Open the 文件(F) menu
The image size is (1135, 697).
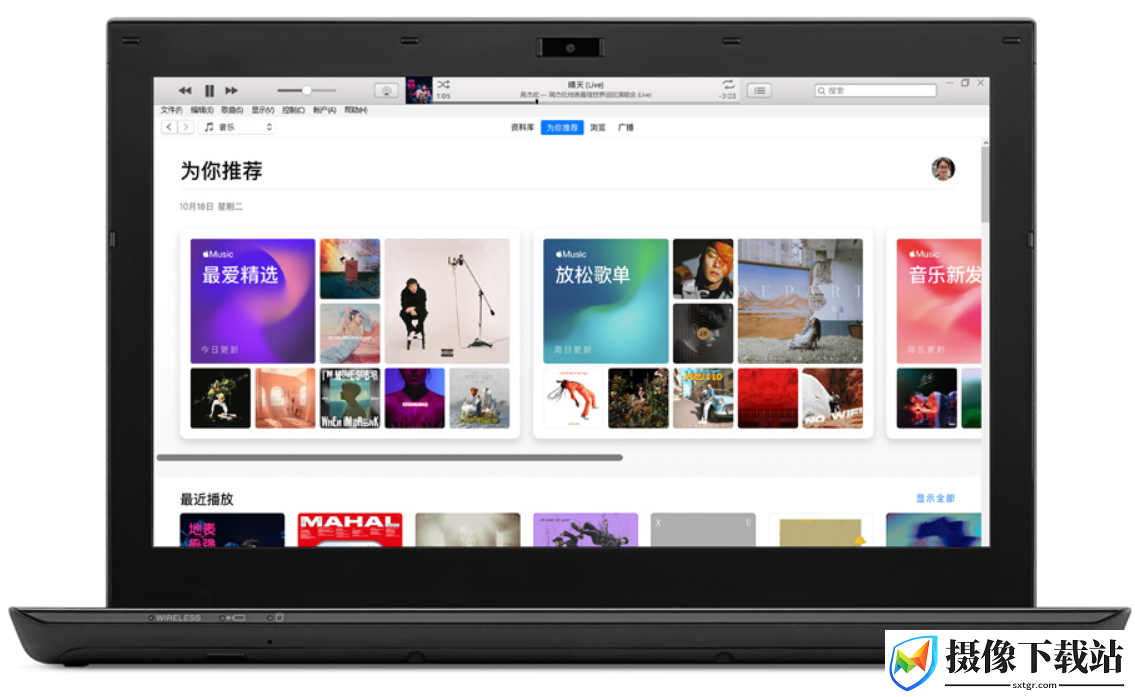172,110
